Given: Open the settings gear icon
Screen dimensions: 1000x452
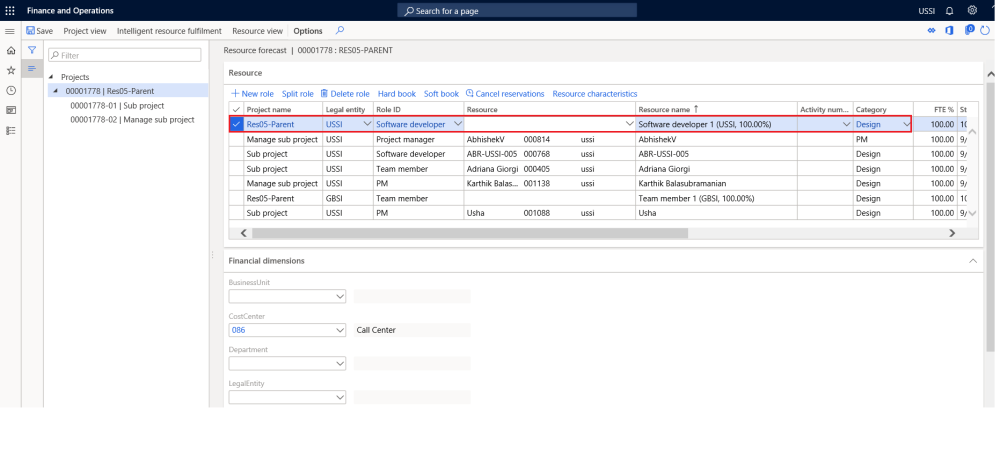Looking at the screenshot, I should 972,10.
